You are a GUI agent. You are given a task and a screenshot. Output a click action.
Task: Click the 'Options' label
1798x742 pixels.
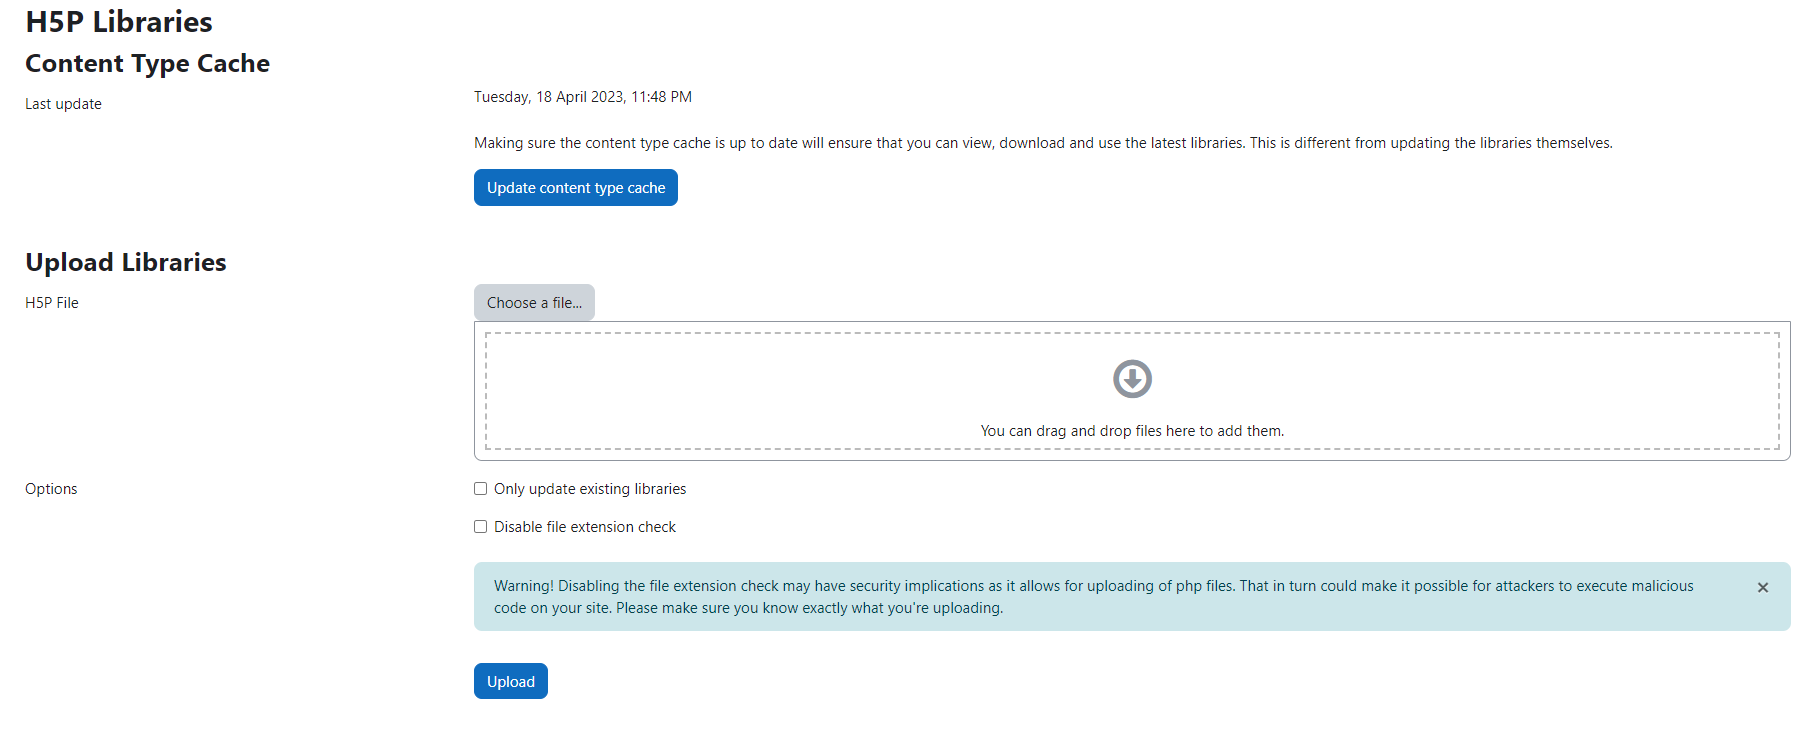[51, 489]
